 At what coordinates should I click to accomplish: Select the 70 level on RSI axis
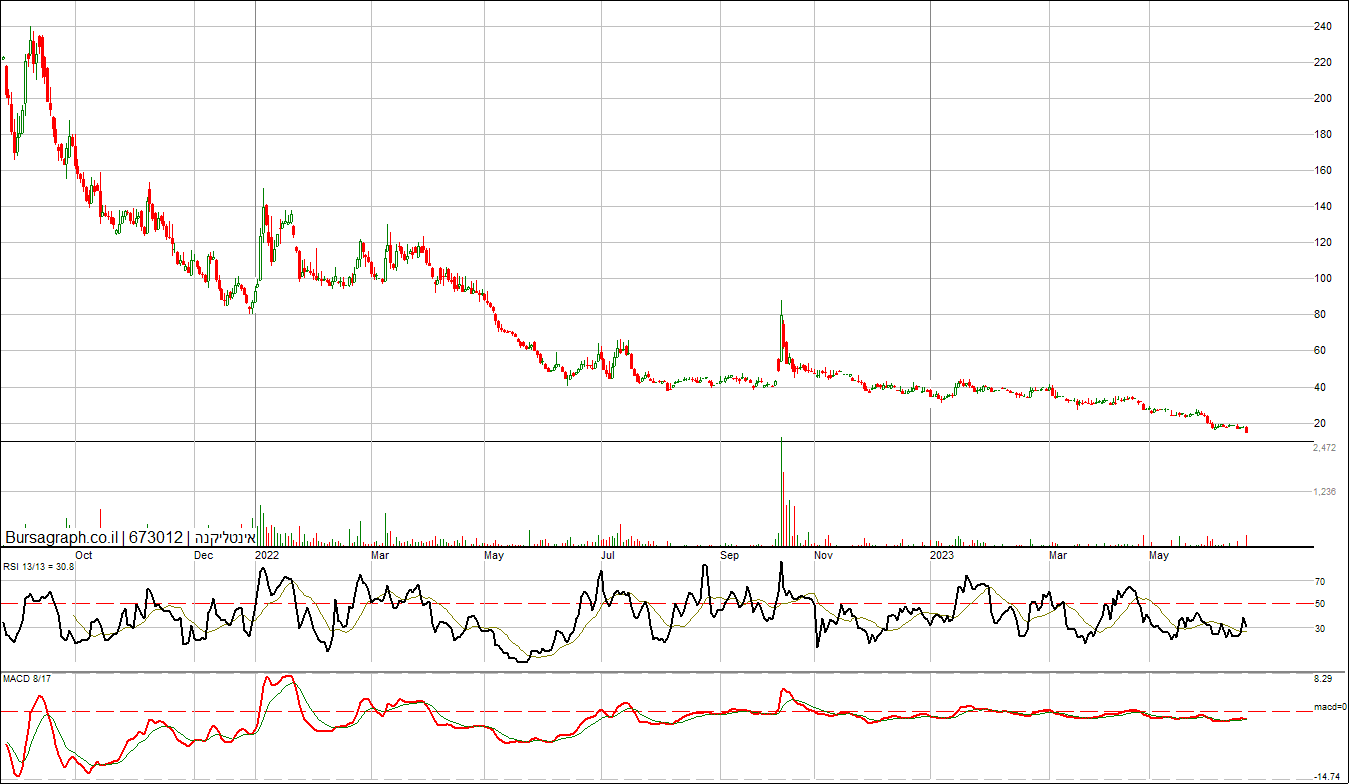click(x=1319, y=581)
